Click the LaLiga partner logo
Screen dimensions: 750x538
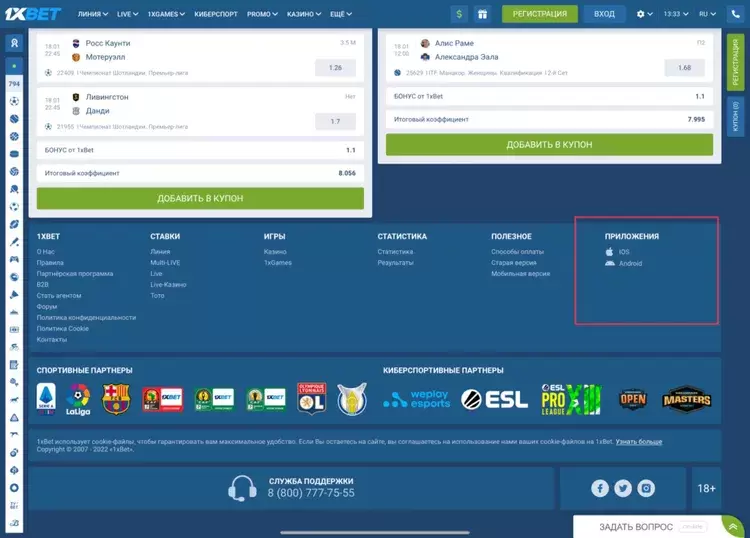tap(78, 399)
